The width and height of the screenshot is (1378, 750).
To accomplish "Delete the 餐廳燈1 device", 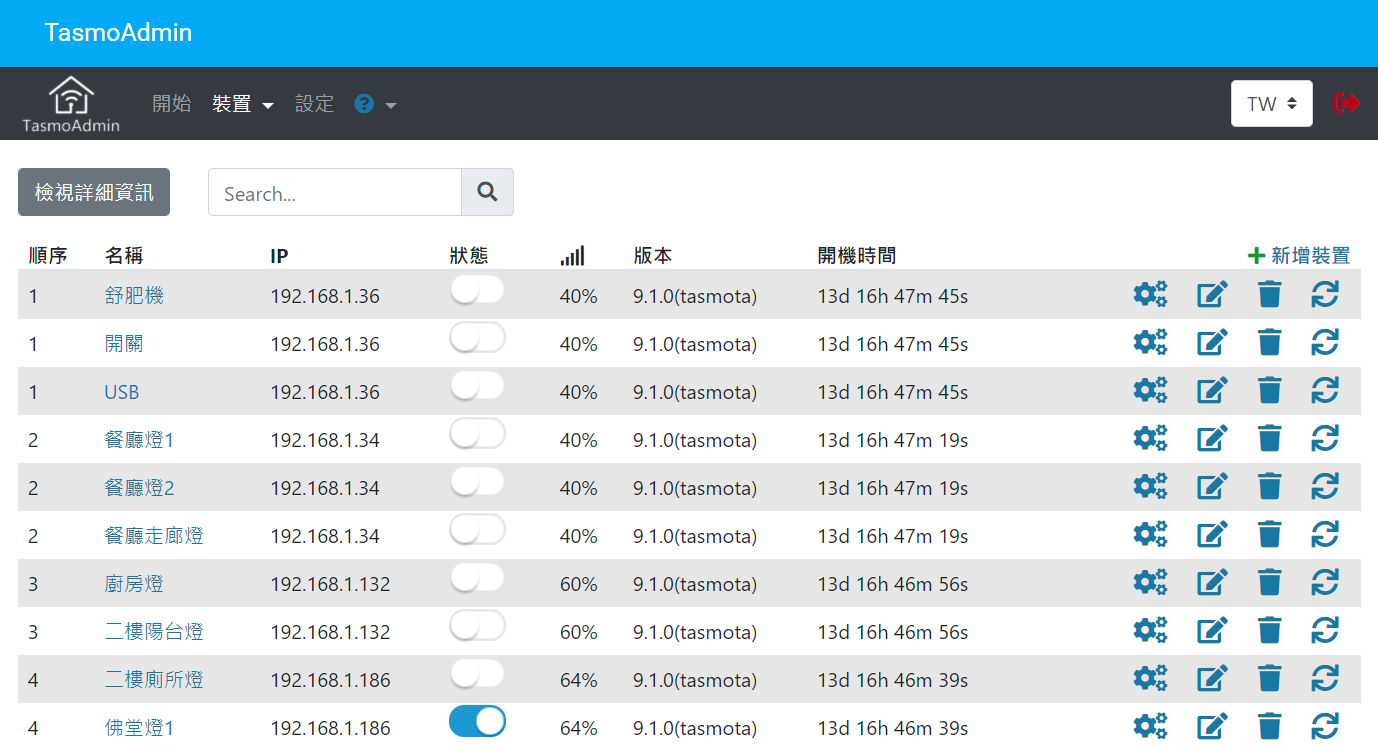I will coord(1269,438).
